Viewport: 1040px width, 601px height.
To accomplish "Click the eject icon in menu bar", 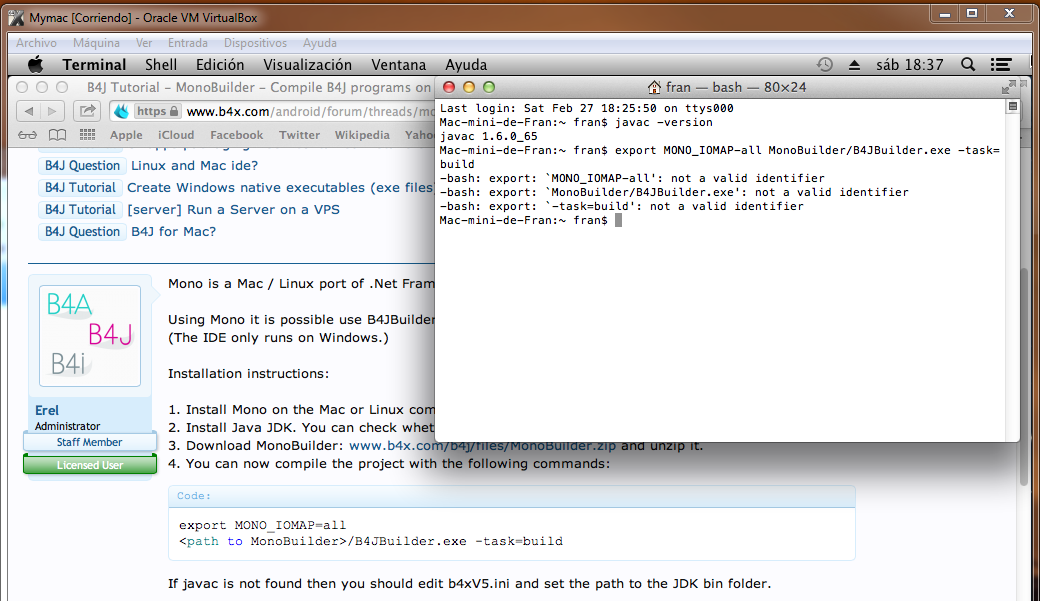I will click(854, 65).
